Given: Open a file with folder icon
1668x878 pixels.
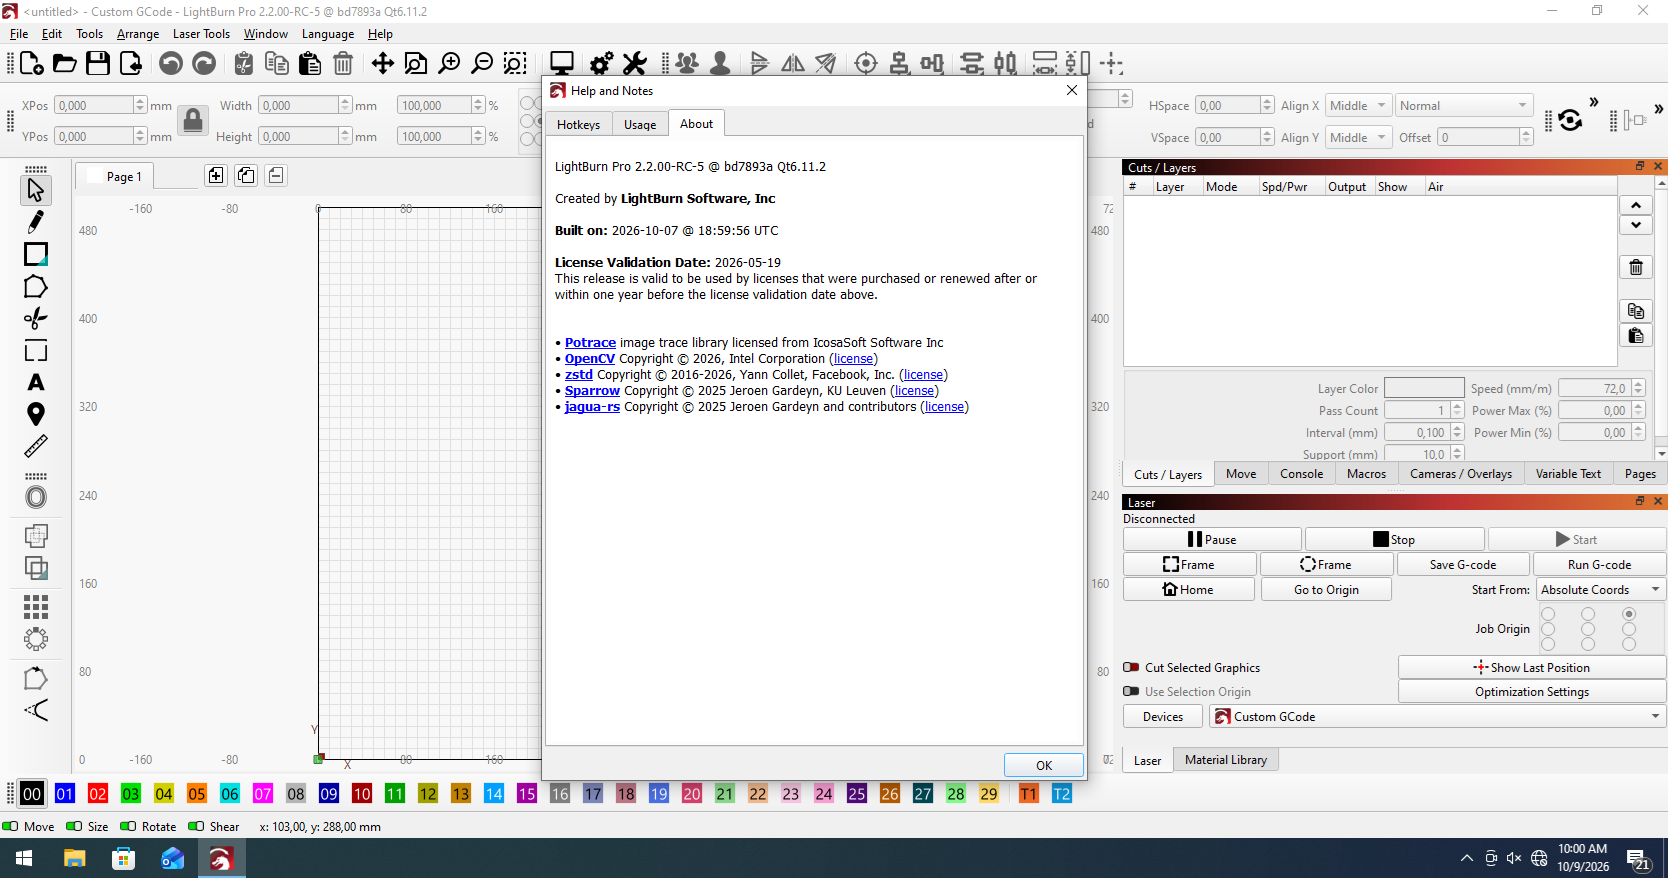Looking at the screenshot, I should pos(65,64).
